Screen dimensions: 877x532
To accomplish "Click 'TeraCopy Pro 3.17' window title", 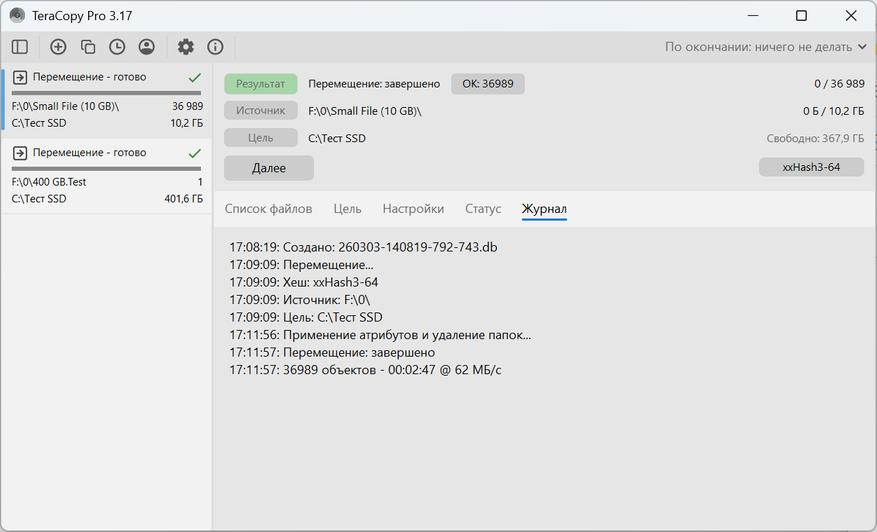I will pos(82,16).
